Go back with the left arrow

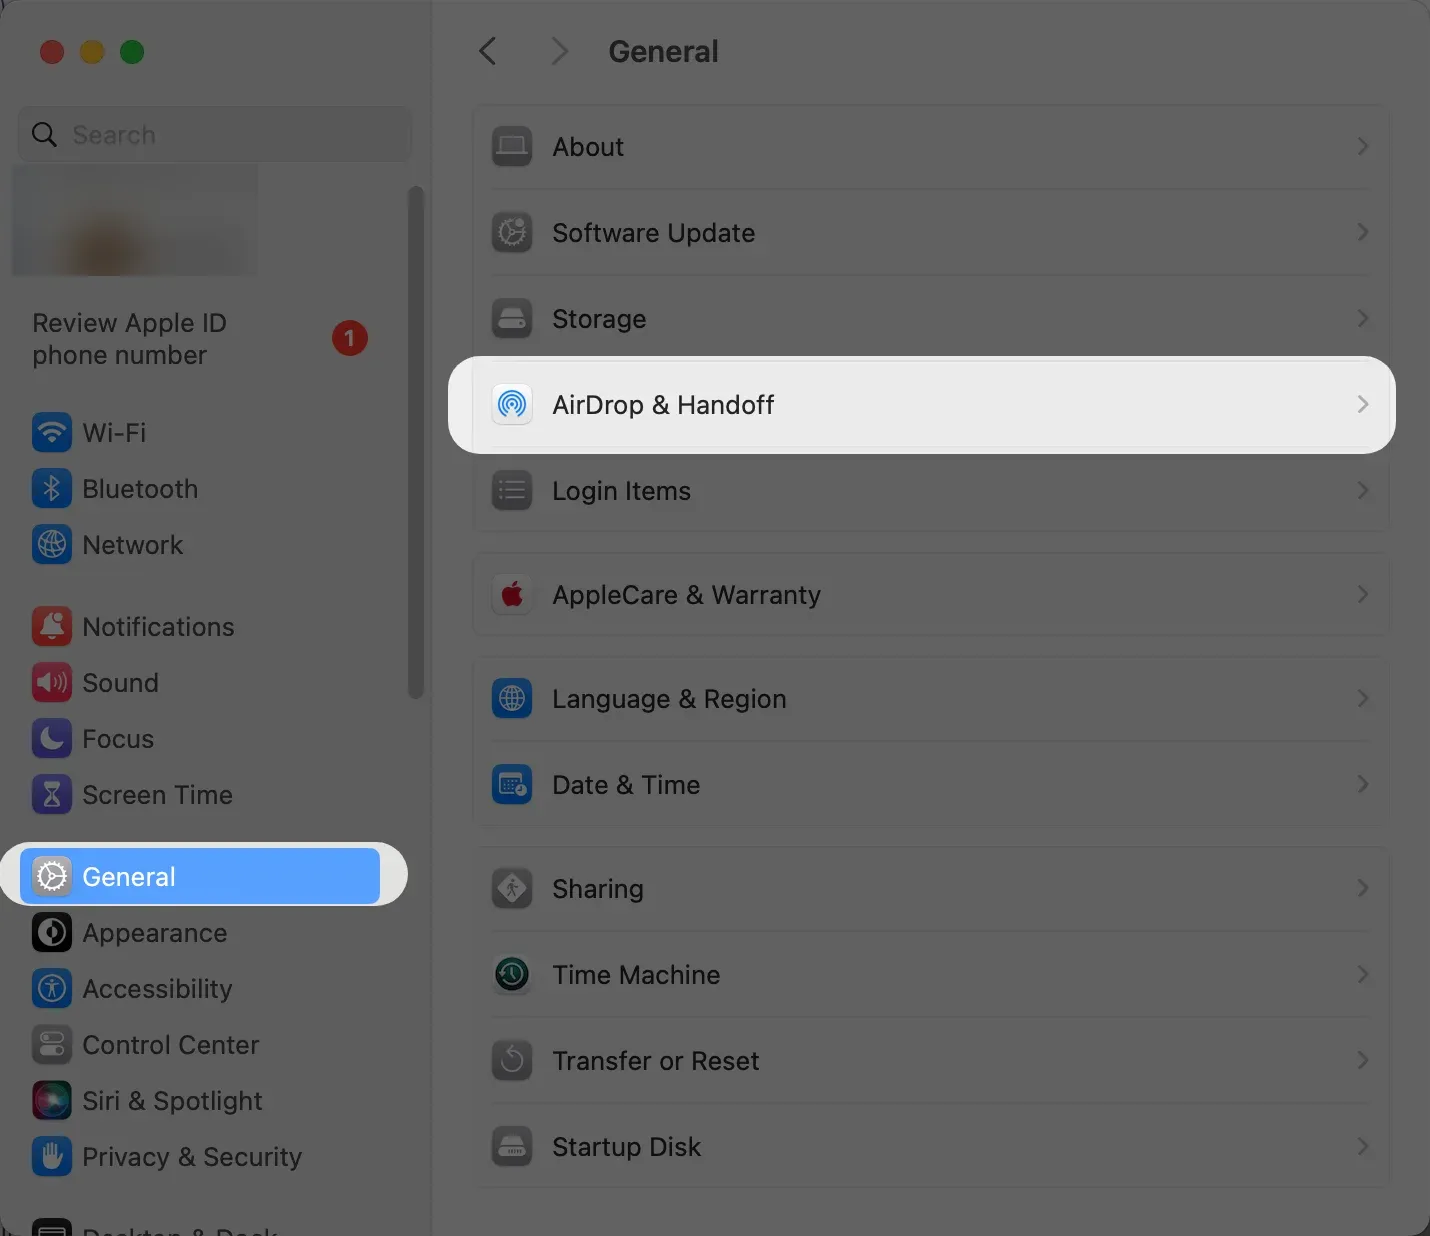[488, 51]
